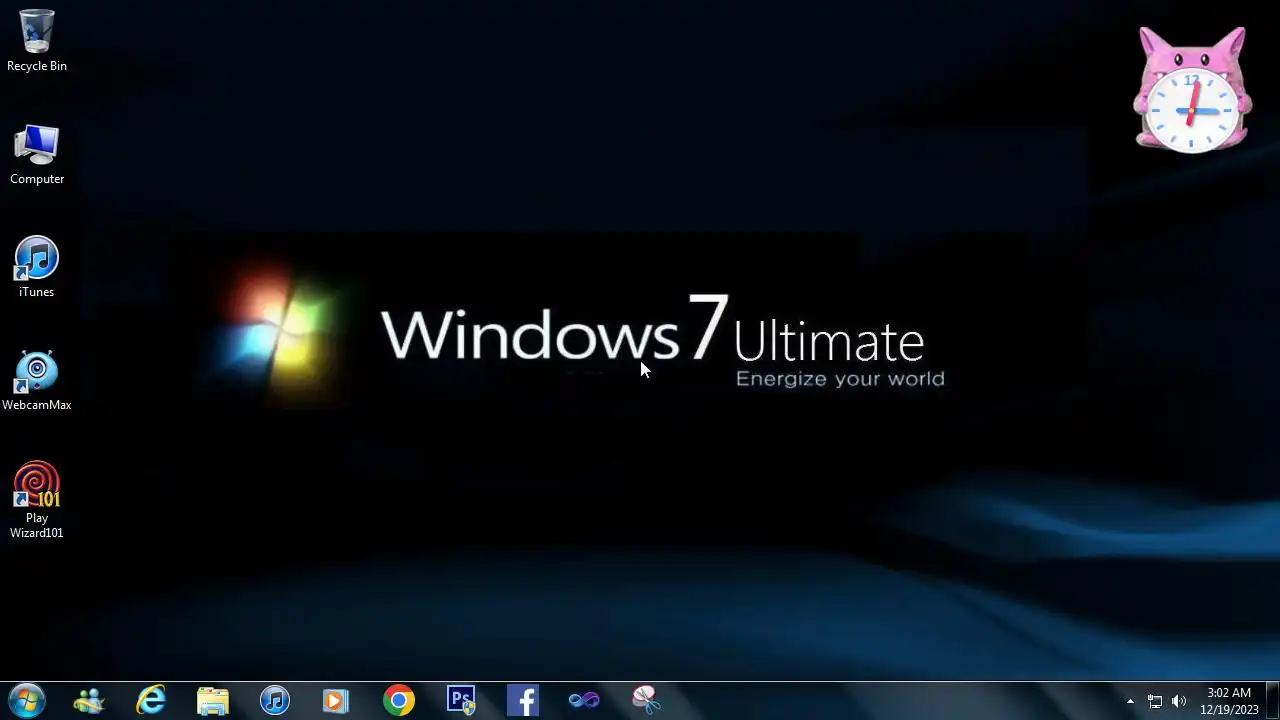Select the Recycle Bin desktop icon

(x=37, y=40)
